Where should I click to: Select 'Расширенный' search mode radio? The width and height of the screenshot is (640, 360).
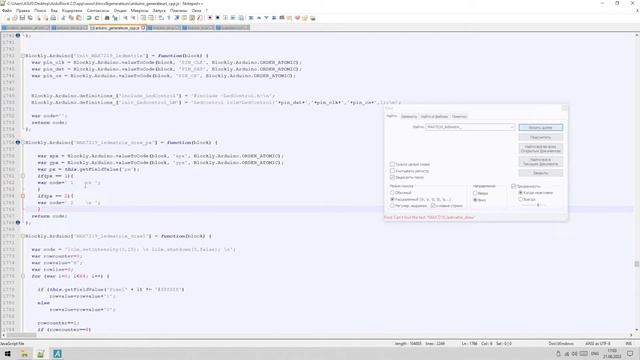pyautogui.click(x=392, y=199)
